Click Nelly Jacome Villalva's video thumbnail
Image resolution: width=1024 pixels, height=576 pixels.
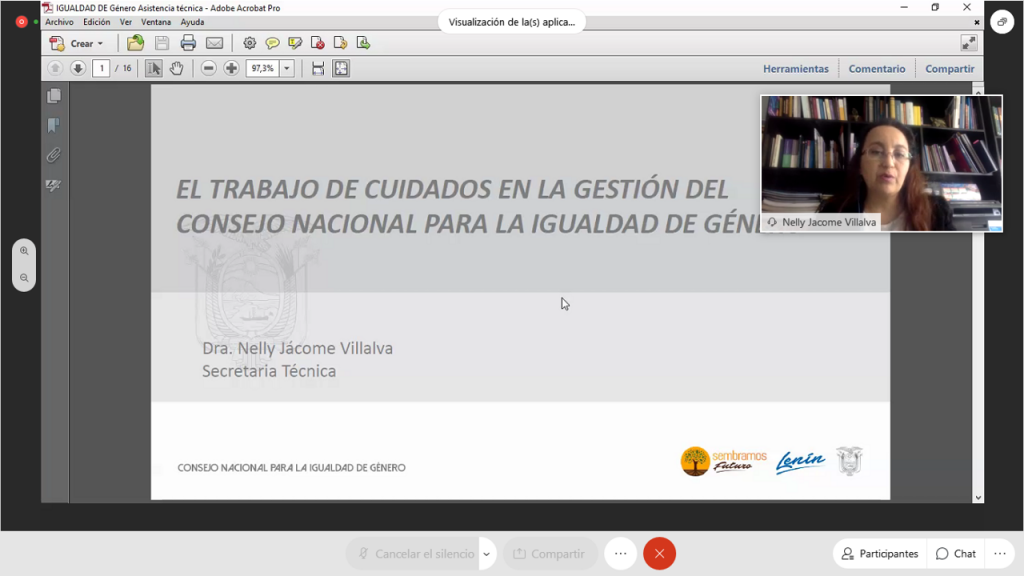882,163
